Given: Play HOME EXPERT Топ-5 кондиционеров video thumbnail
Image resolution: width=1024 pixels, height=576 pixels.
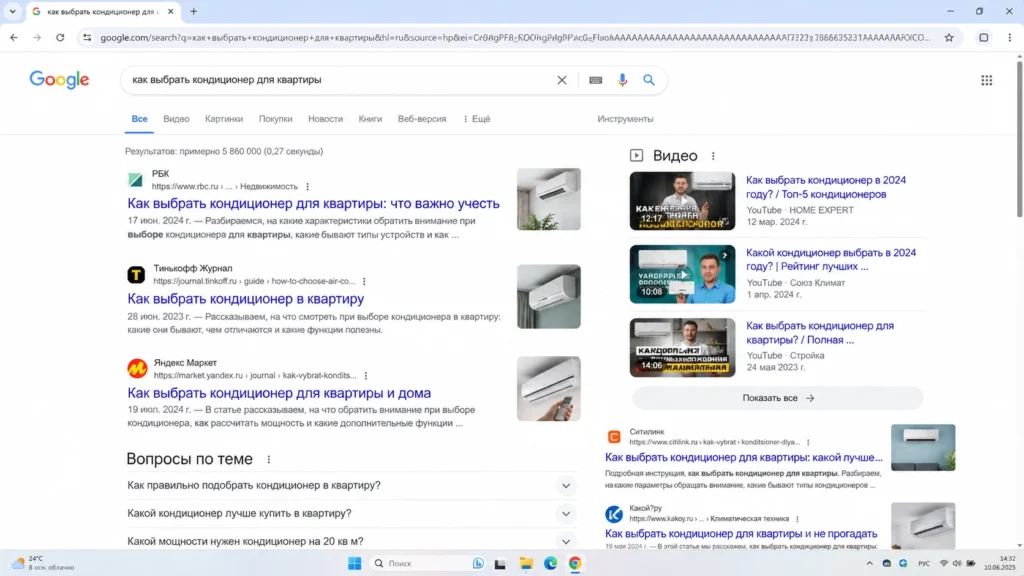Looking at the screenshot, I should (682, 201).
